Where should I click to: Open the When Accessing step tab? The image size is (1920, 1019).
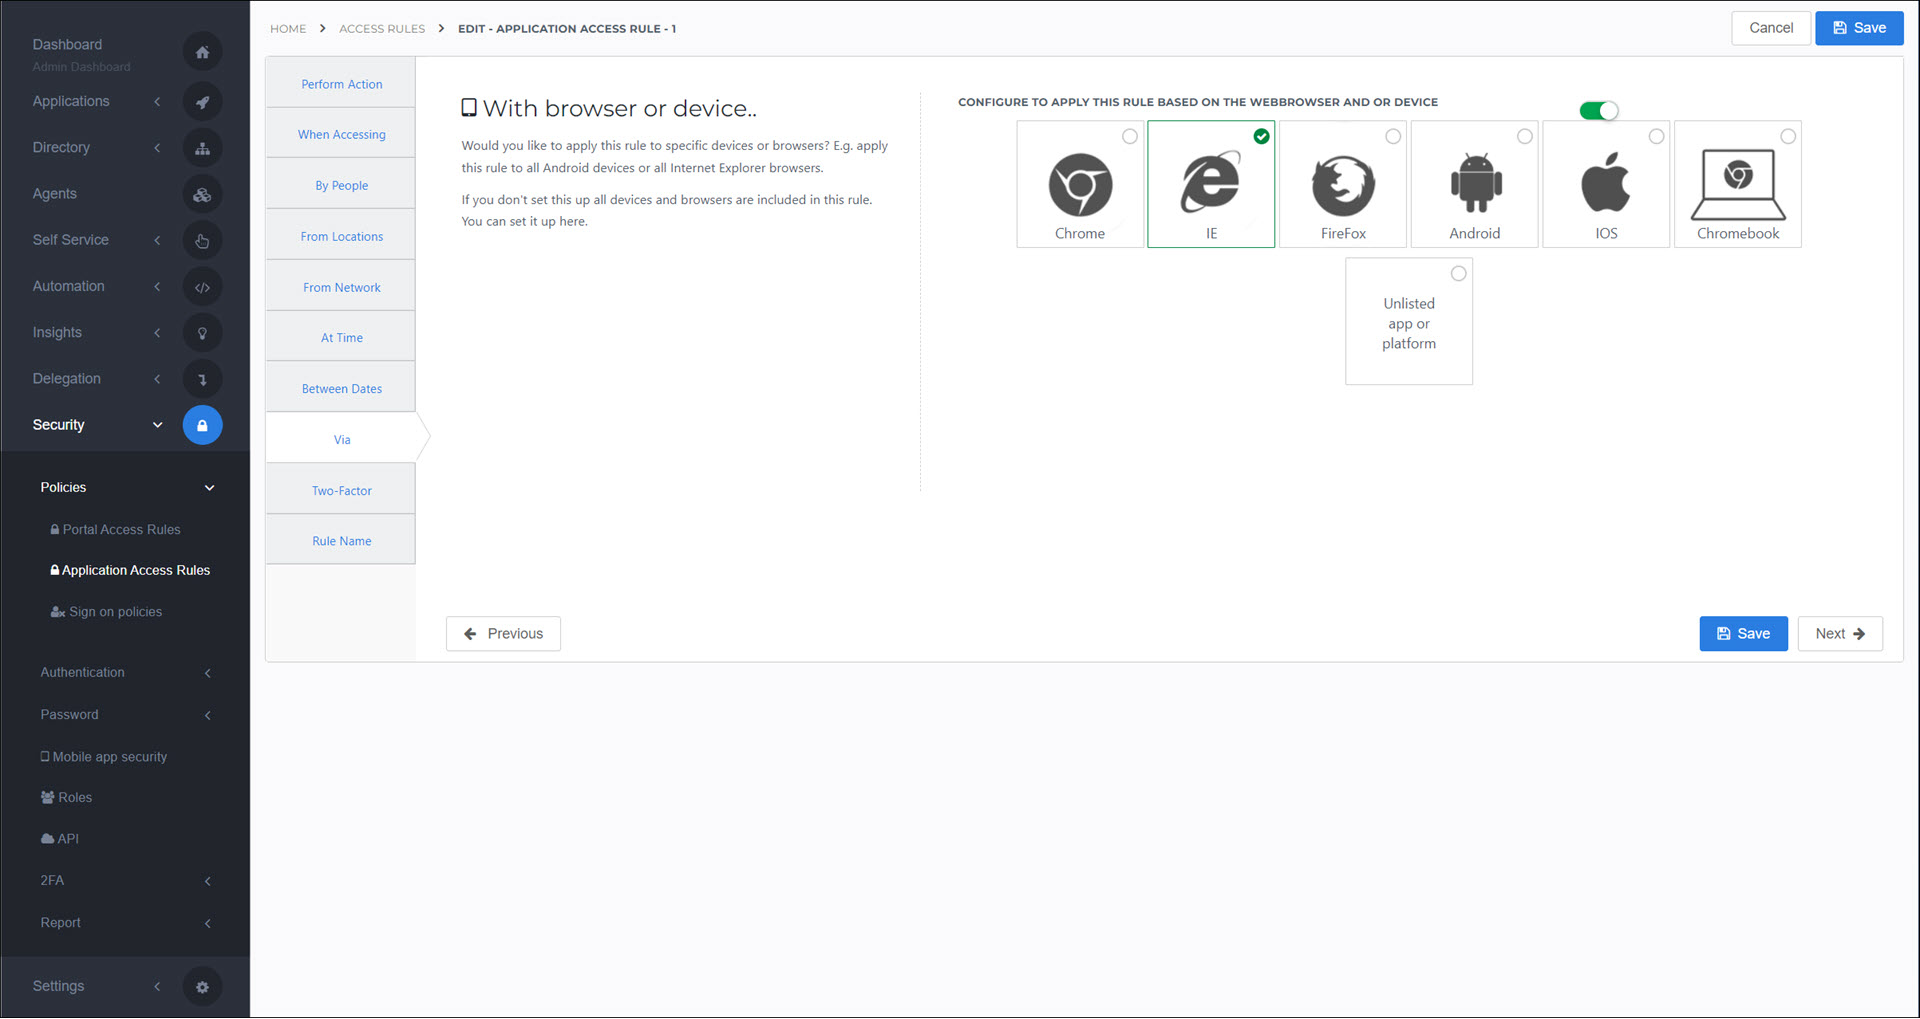[341, 134]
